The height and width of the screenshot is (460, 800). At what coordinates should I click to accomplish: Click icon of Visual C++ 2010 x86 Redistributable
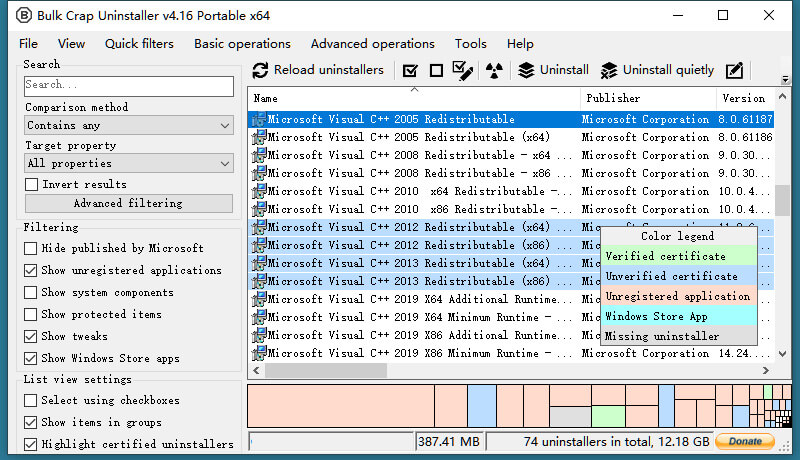(259, 209)
